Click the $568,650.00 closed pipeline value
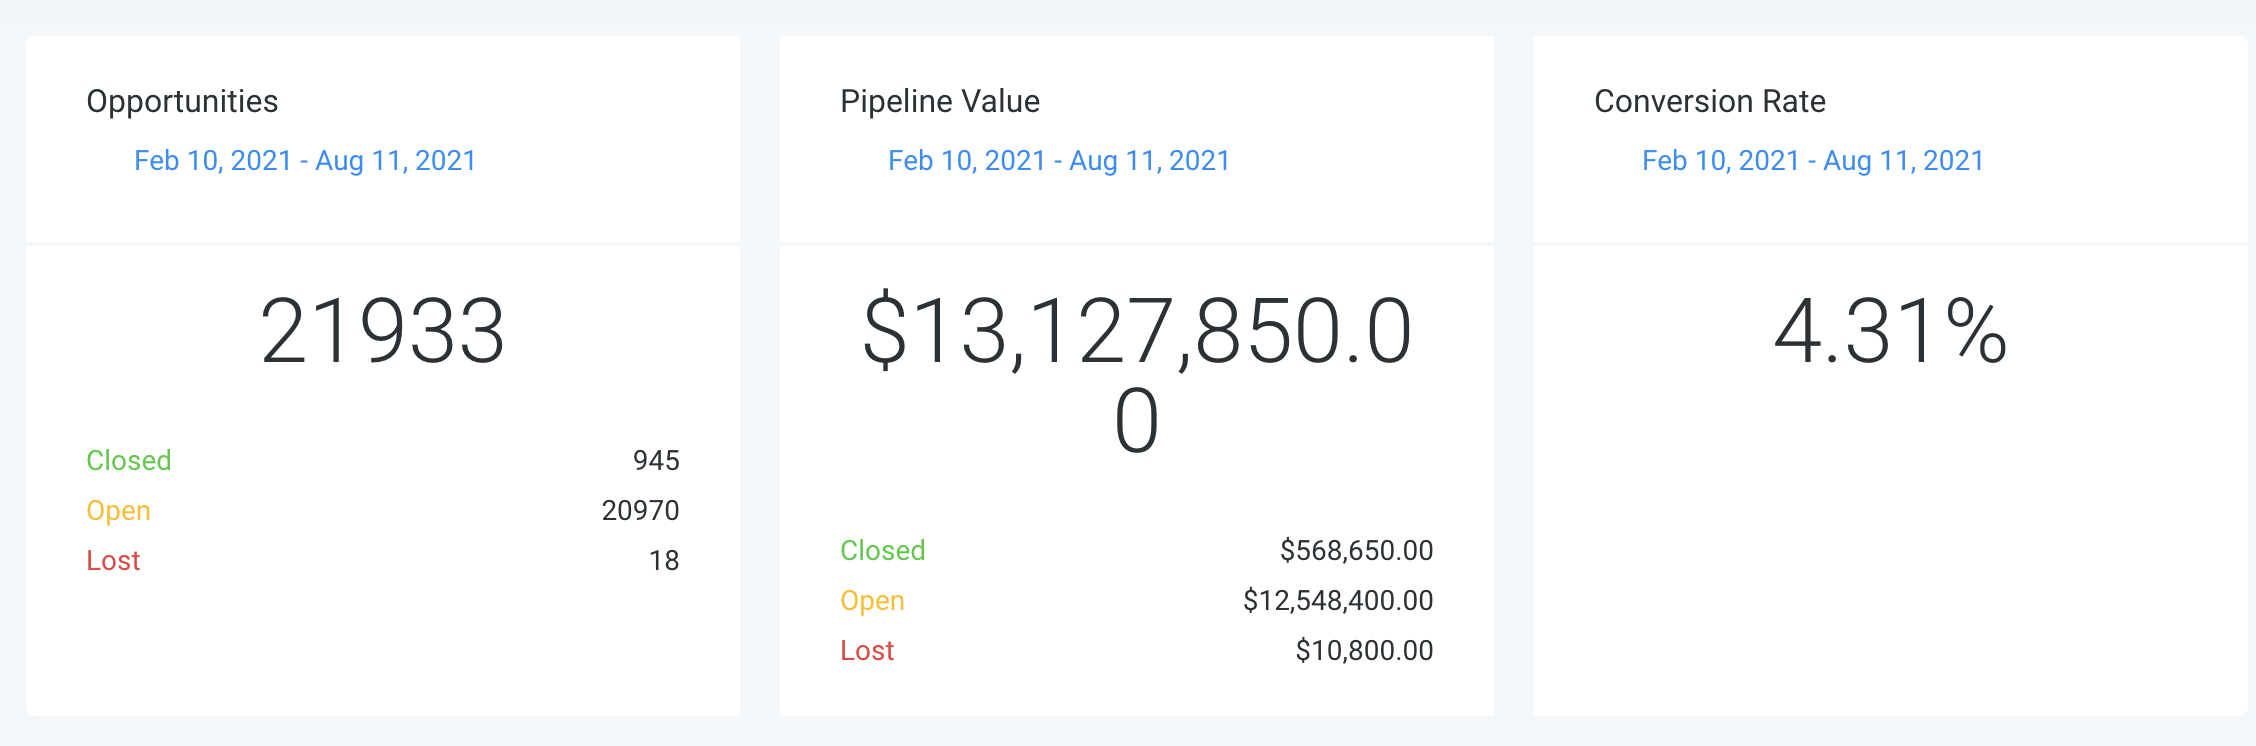The height and width of the screenshot is (746, 2256). 1357,550
